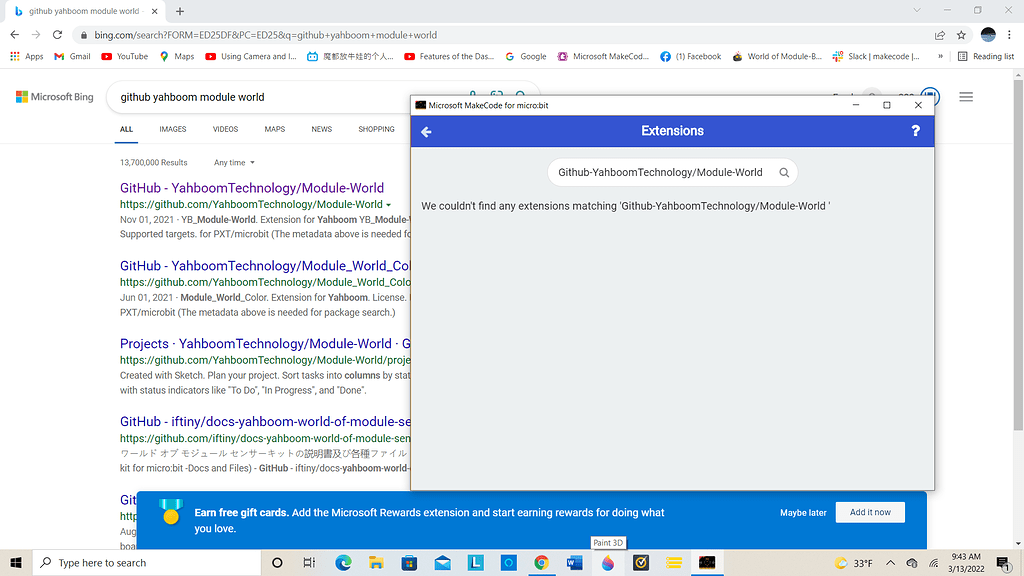Expand dropdown arrow beside Module-World URL
1024x576 pixels.
tap(389, 205)
